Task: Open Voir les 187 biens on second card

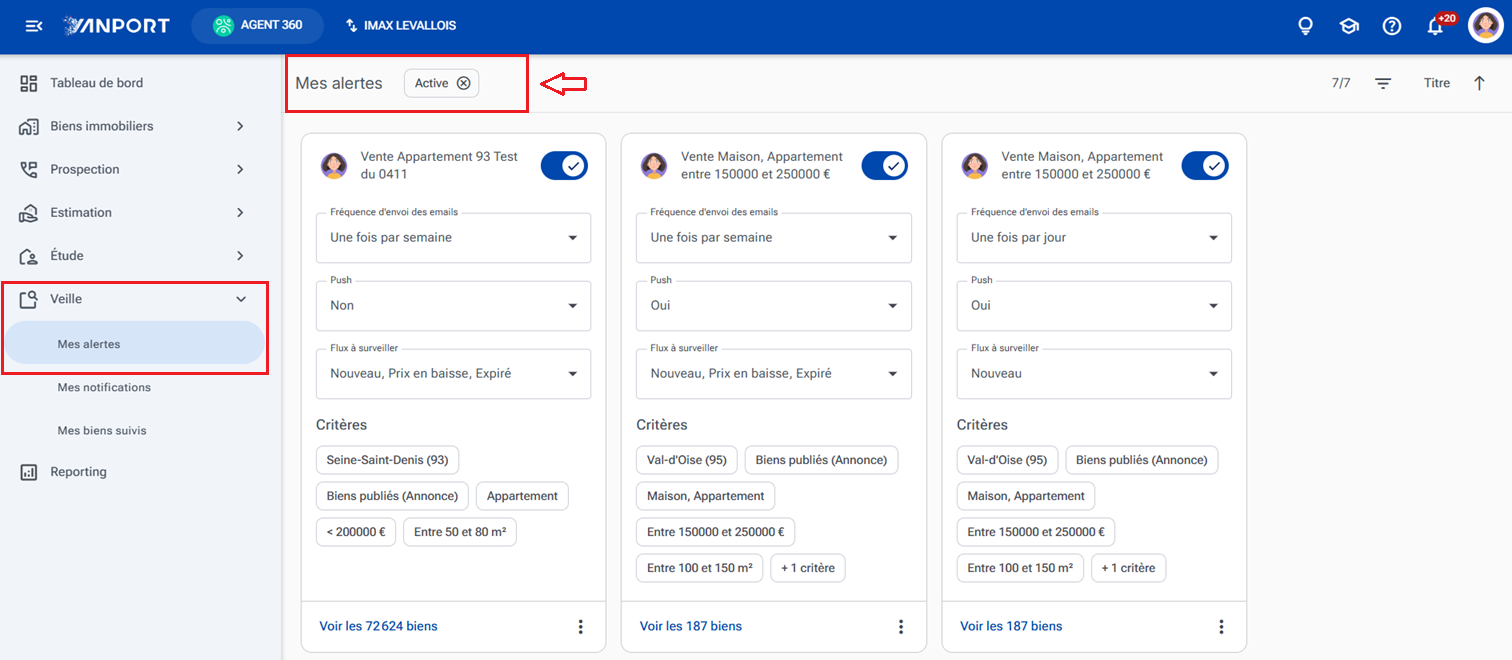Action: 691,627
